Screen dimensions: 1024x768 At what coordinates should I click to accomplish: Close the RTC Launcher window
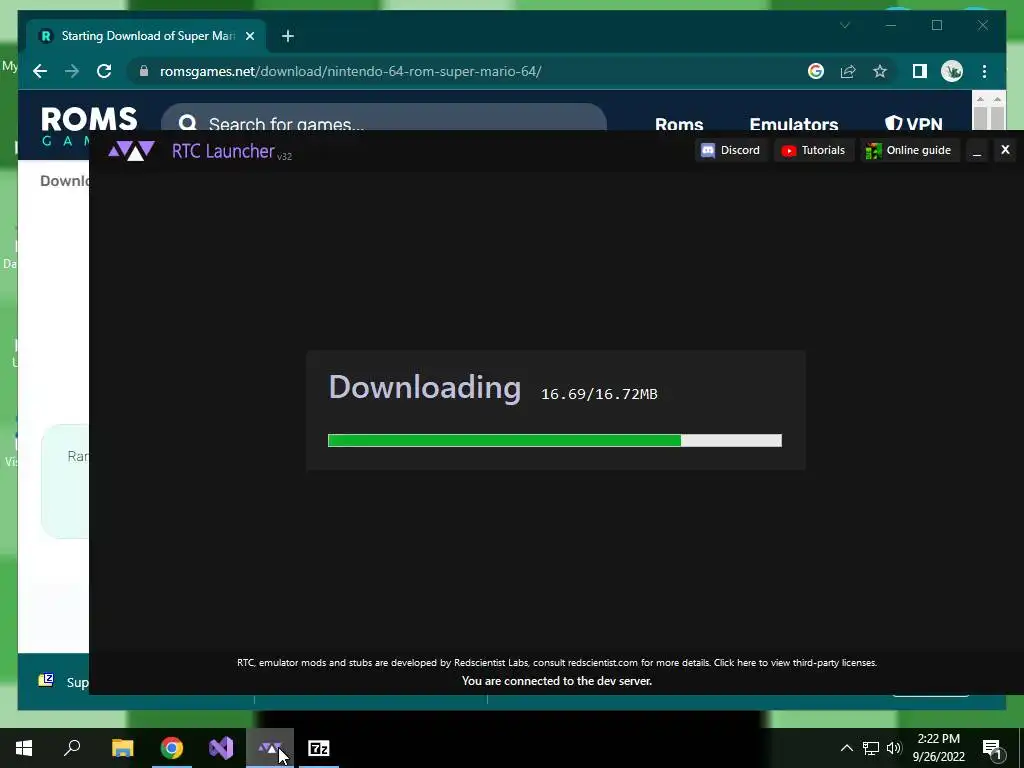coord(1005,150)
